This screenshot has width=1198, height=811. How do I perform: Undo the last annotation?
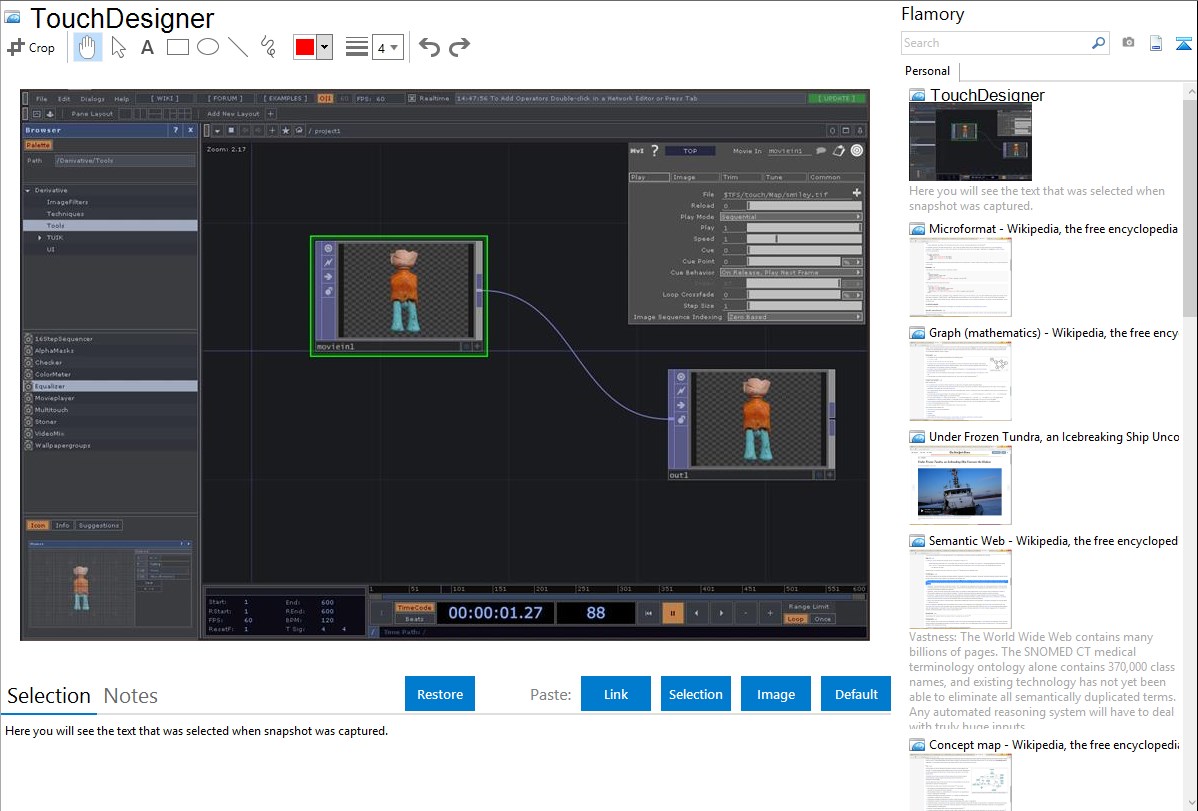pyautogui.click(x=429, y=47)
